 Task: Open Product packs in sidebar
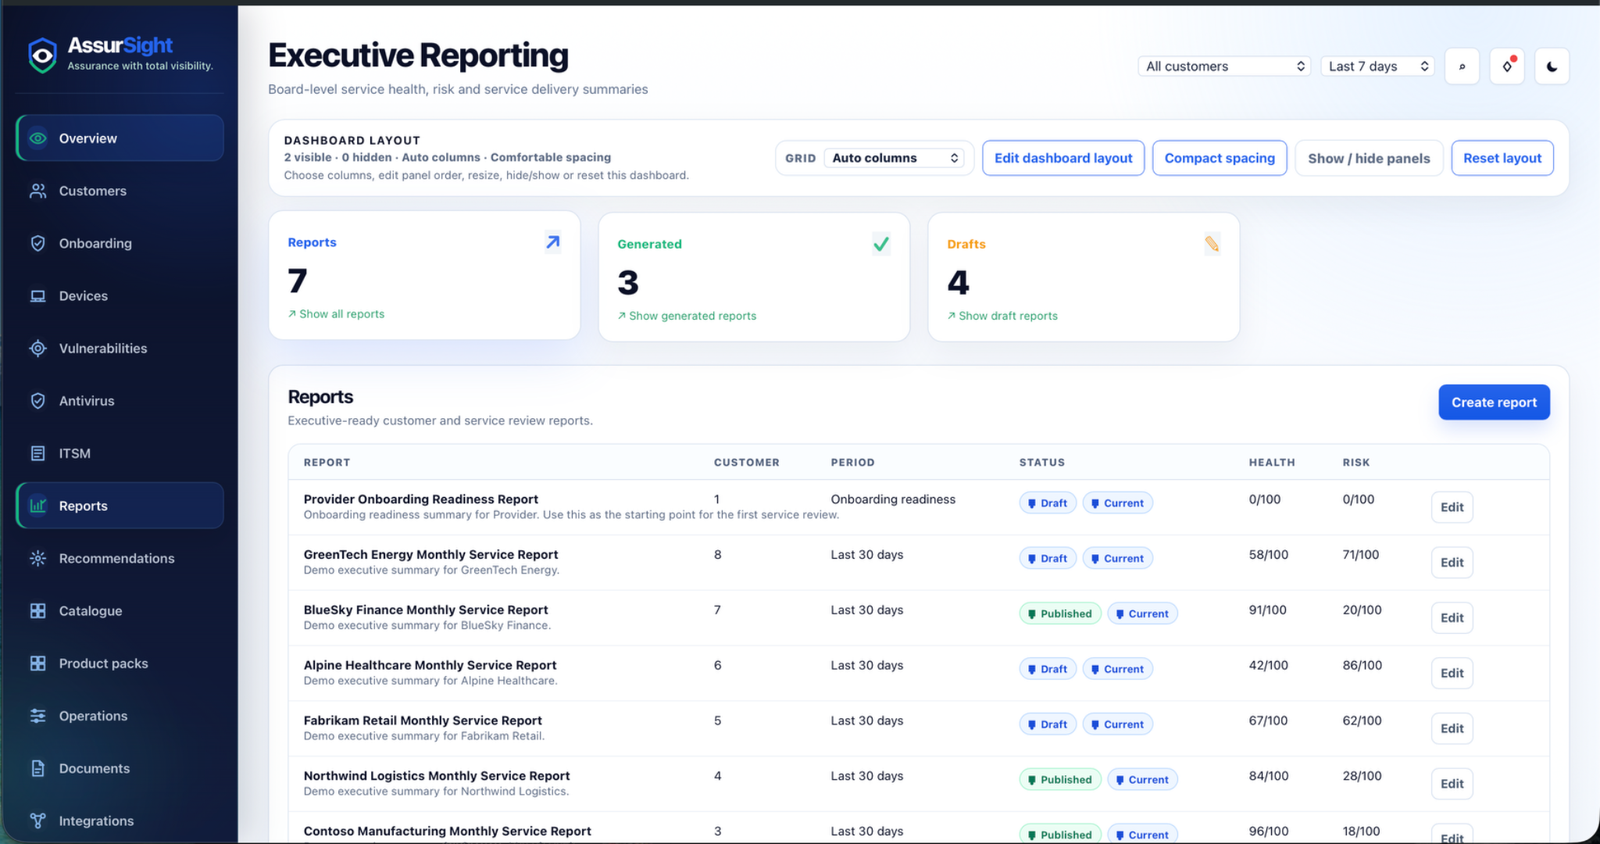click(120, 663)
